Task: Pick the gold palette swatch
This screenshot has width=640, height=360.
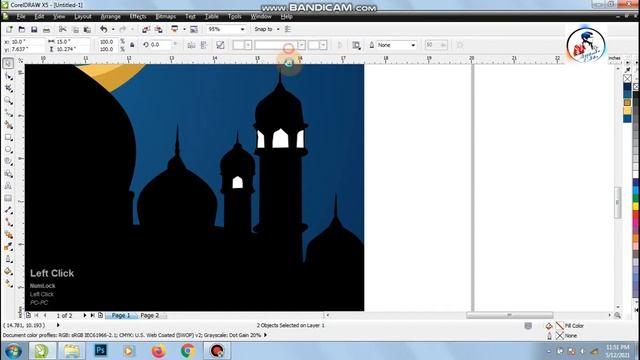Action: pyautogui.click(x=627, y=102)
